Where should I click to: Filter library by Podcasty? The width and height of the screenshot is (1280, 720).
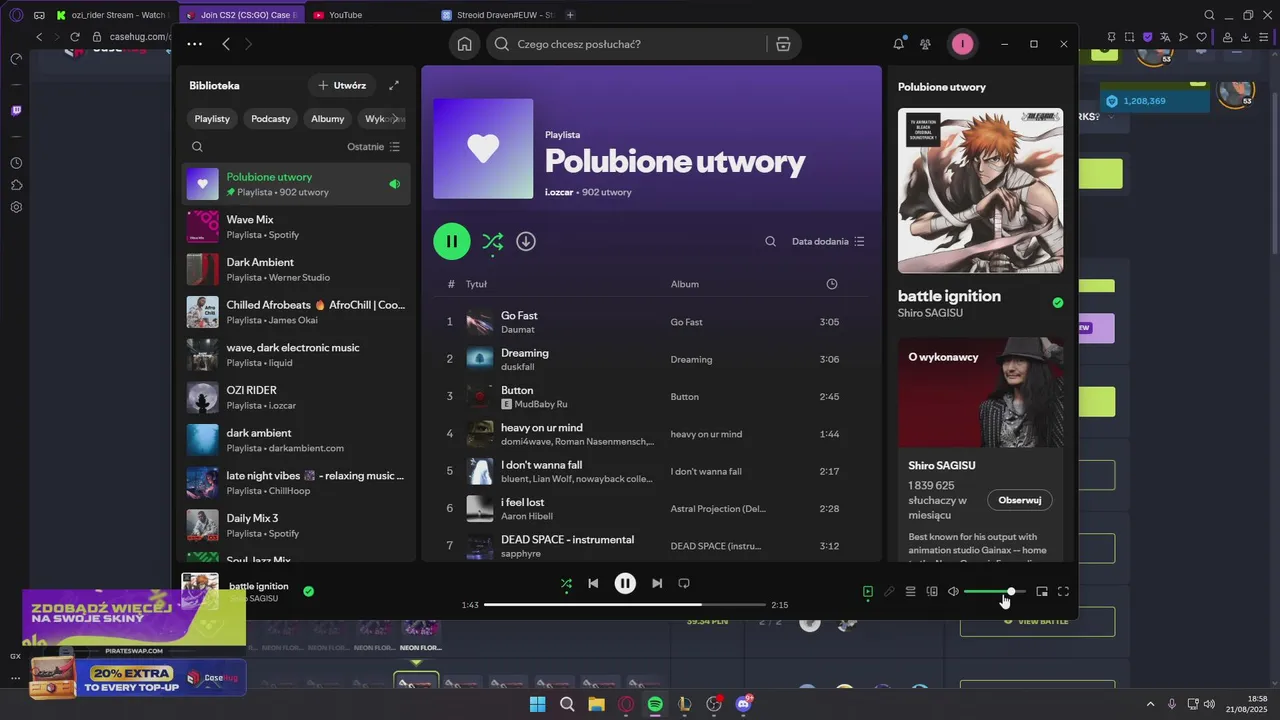pyautogui.click(x=271, y=118)
